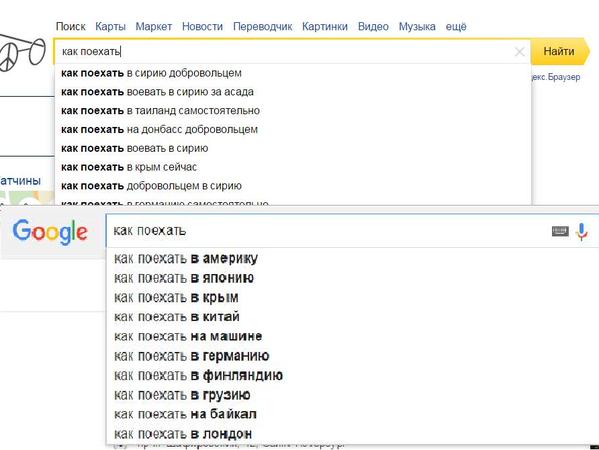The height and width of the screenshot is (450, 599).
Task: Open the Карты tab in Yandex
Action: [x=110, y=26]
